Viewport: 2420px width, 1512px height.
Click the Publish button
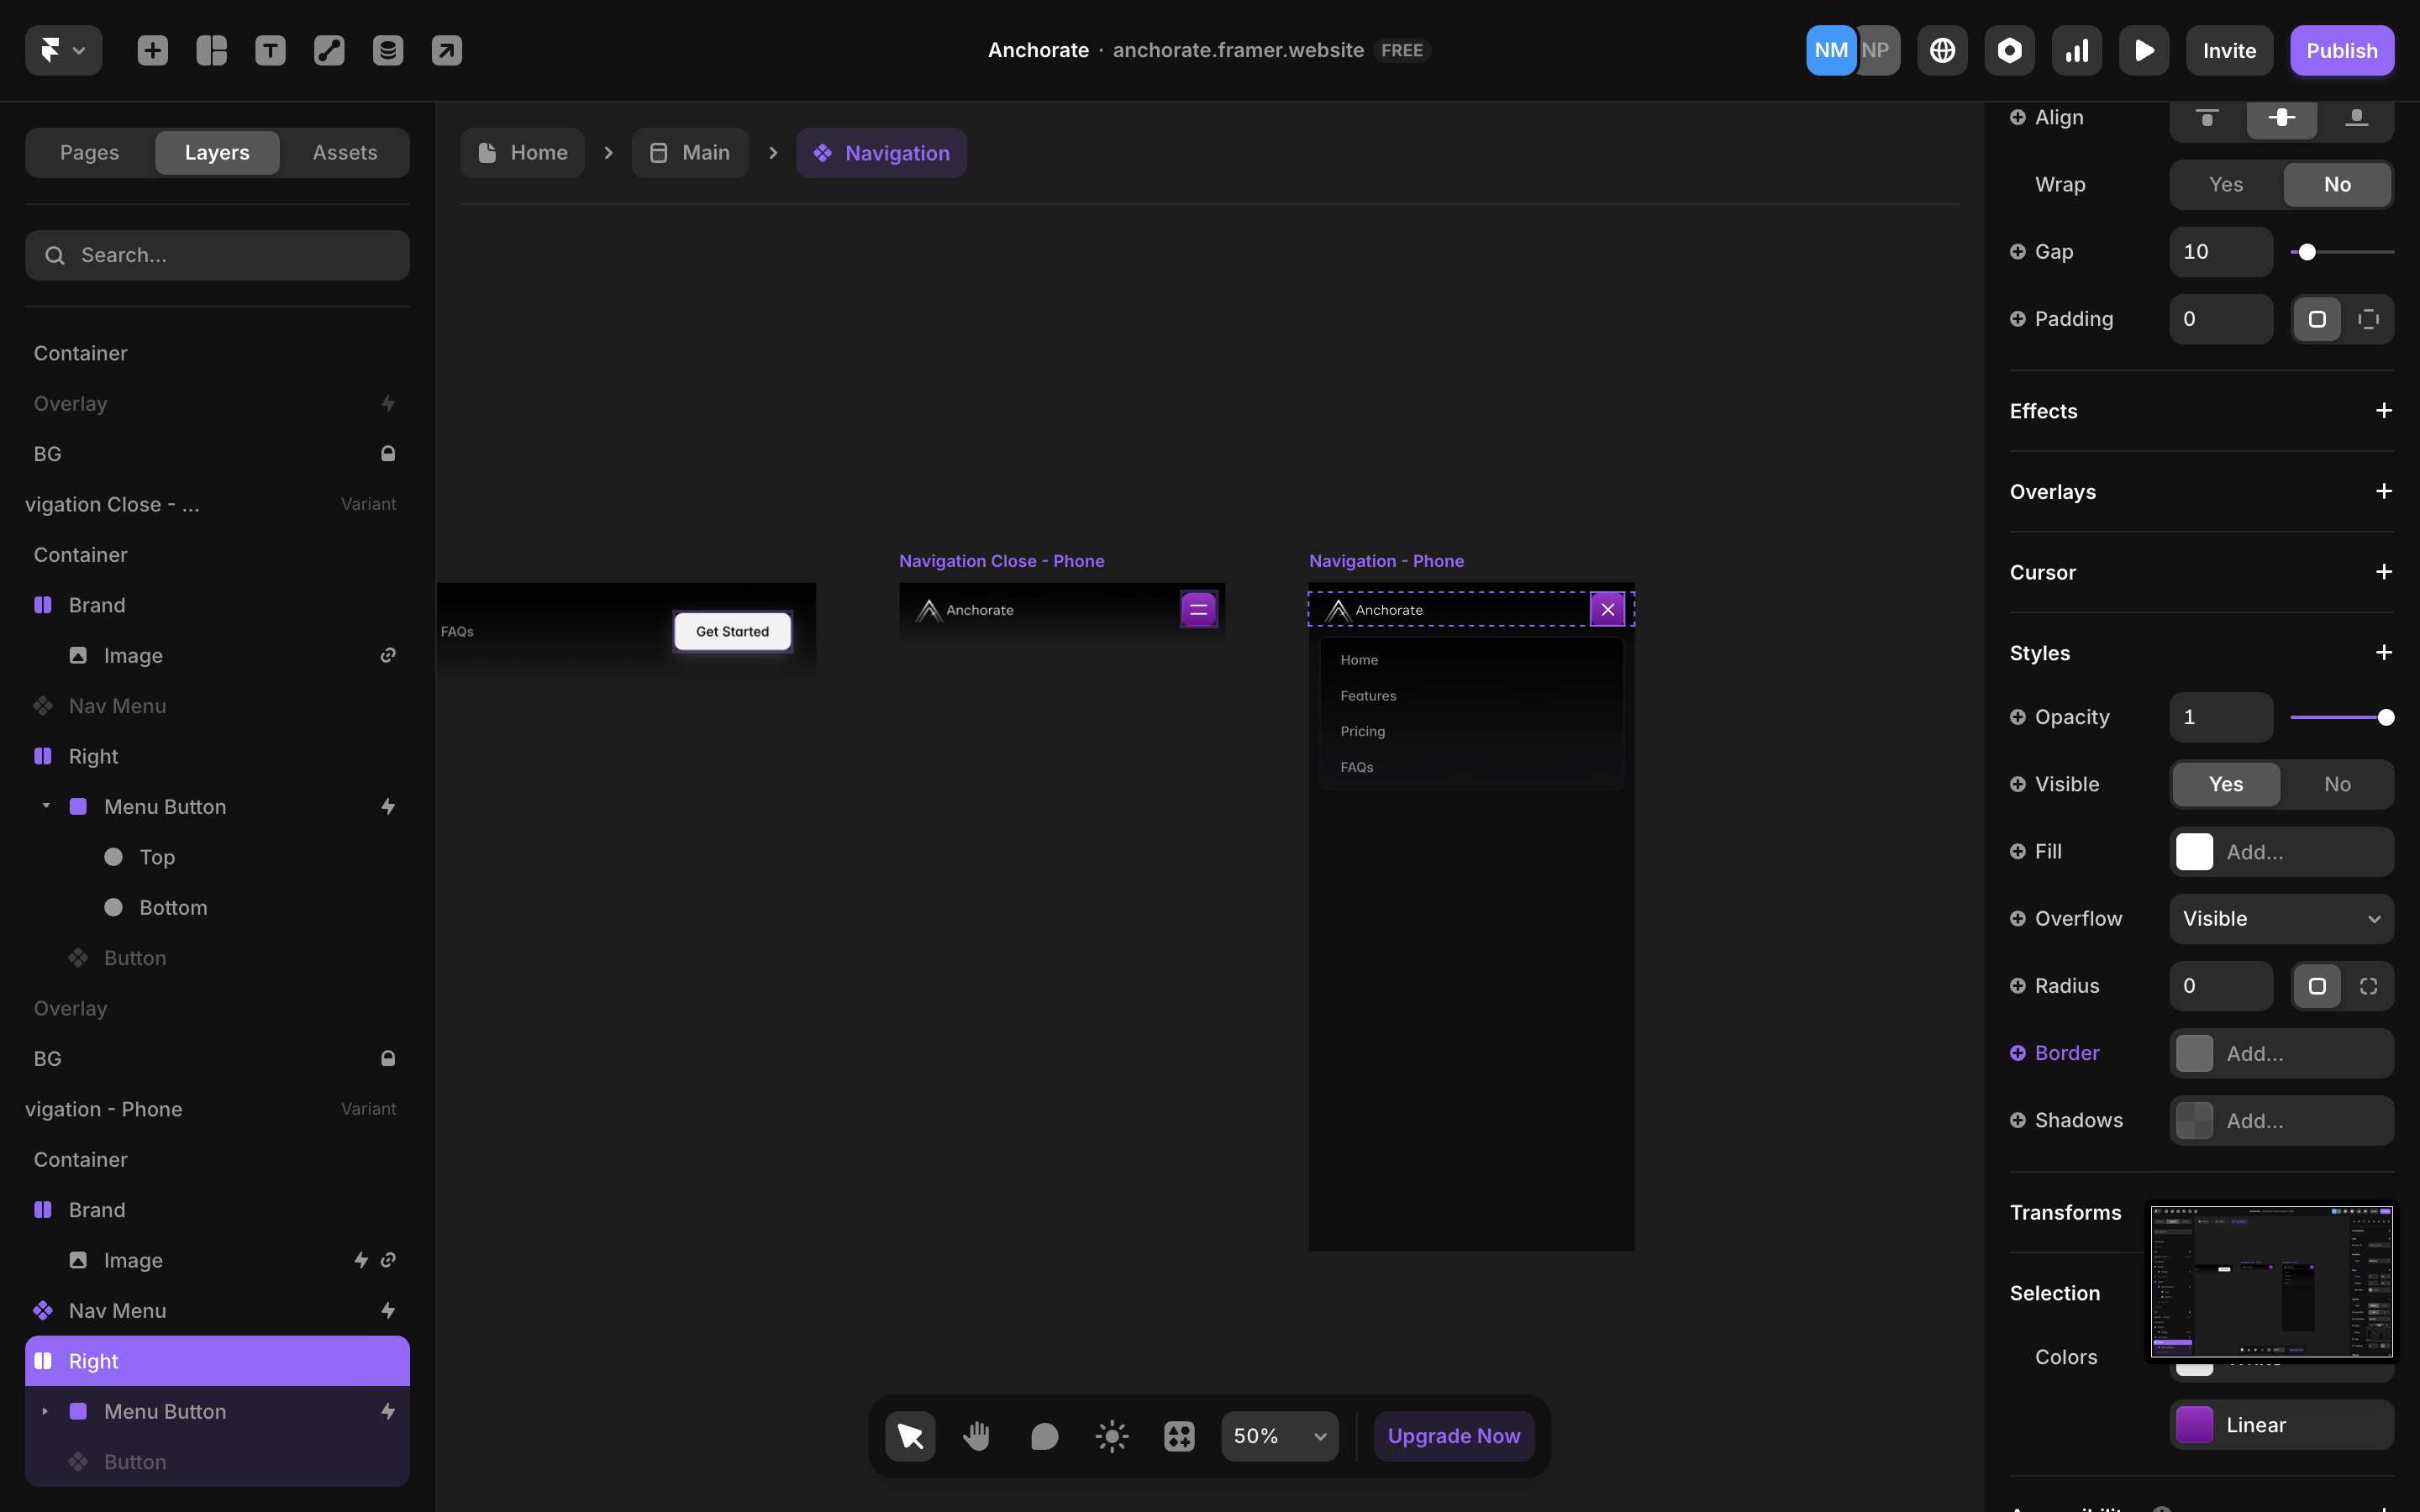(x=2341, y=50)
